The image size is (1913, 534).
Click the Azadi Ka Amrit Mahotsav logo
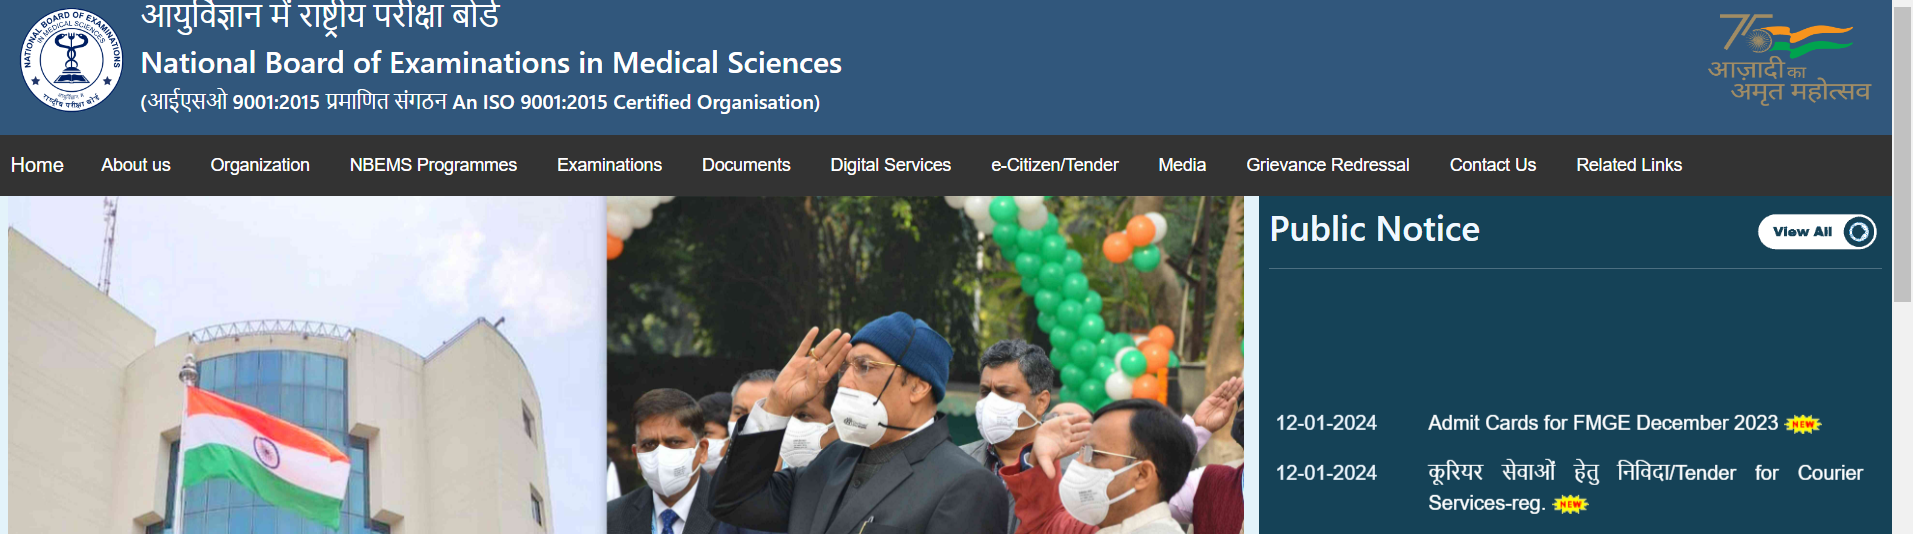(x=1789, y=59)
